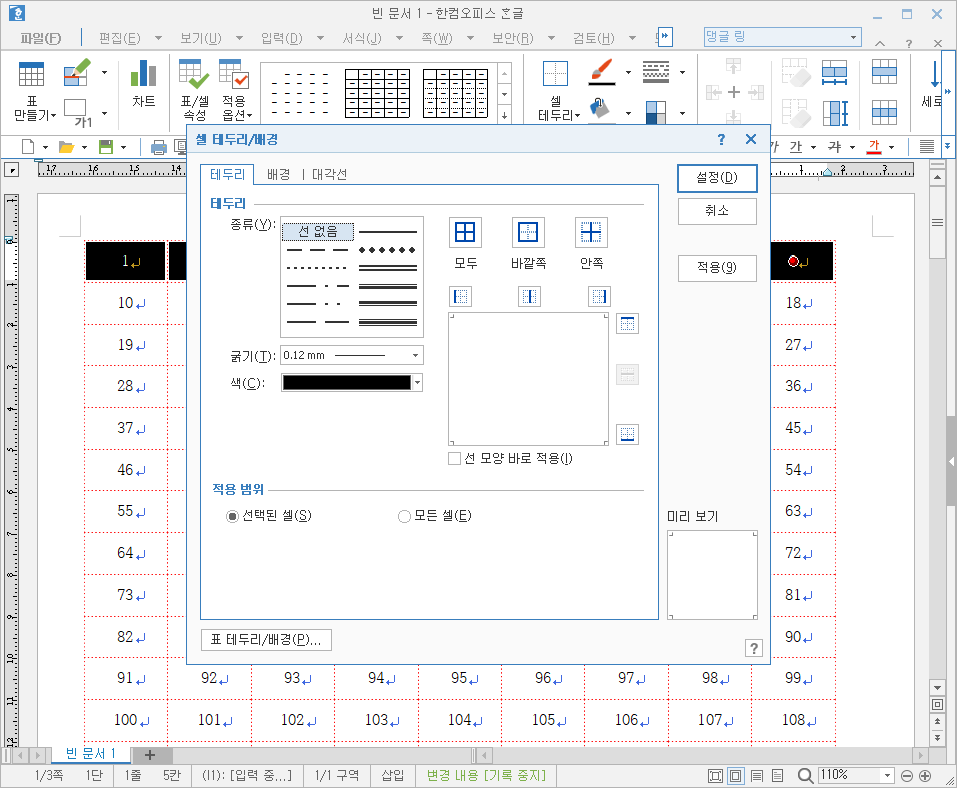Screen dimensions: 957x788
Task: Click the bottom-right help icon in dialog
Action: coord(754,648)
